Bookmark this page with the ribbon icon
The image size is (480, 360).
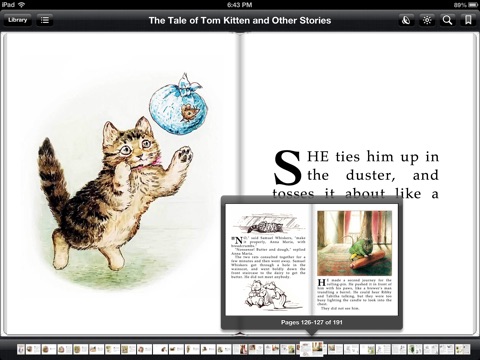tap(468, 20)
